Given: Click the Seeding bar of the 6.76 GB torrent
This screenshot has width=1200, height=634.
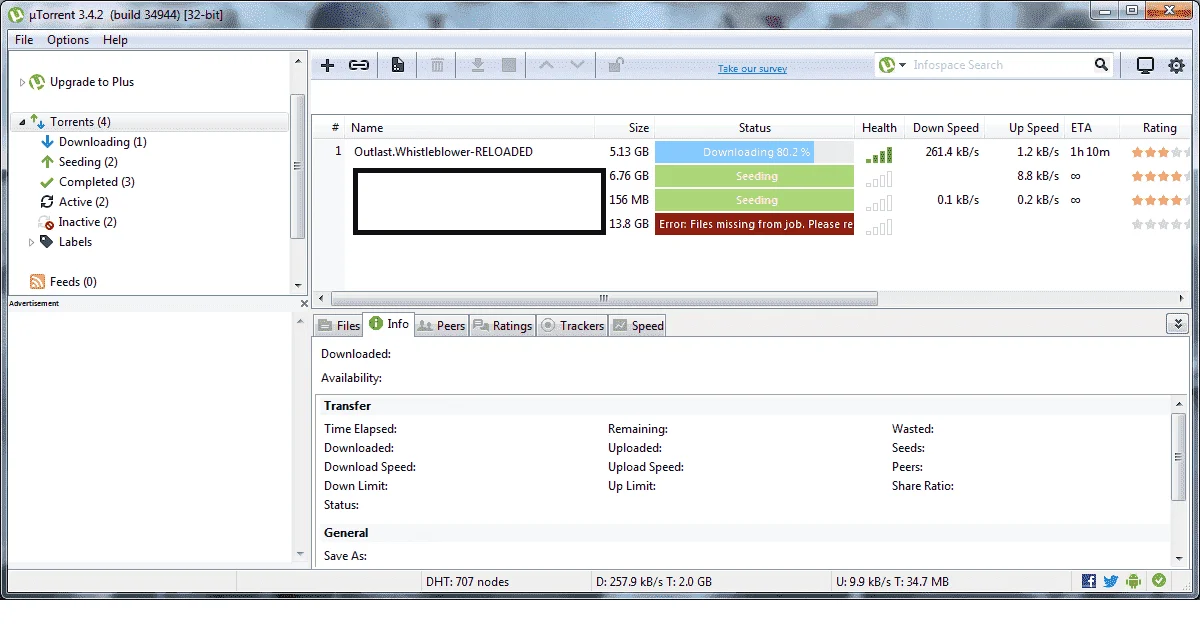Looking at the screenshot, I should click(754, 176).
